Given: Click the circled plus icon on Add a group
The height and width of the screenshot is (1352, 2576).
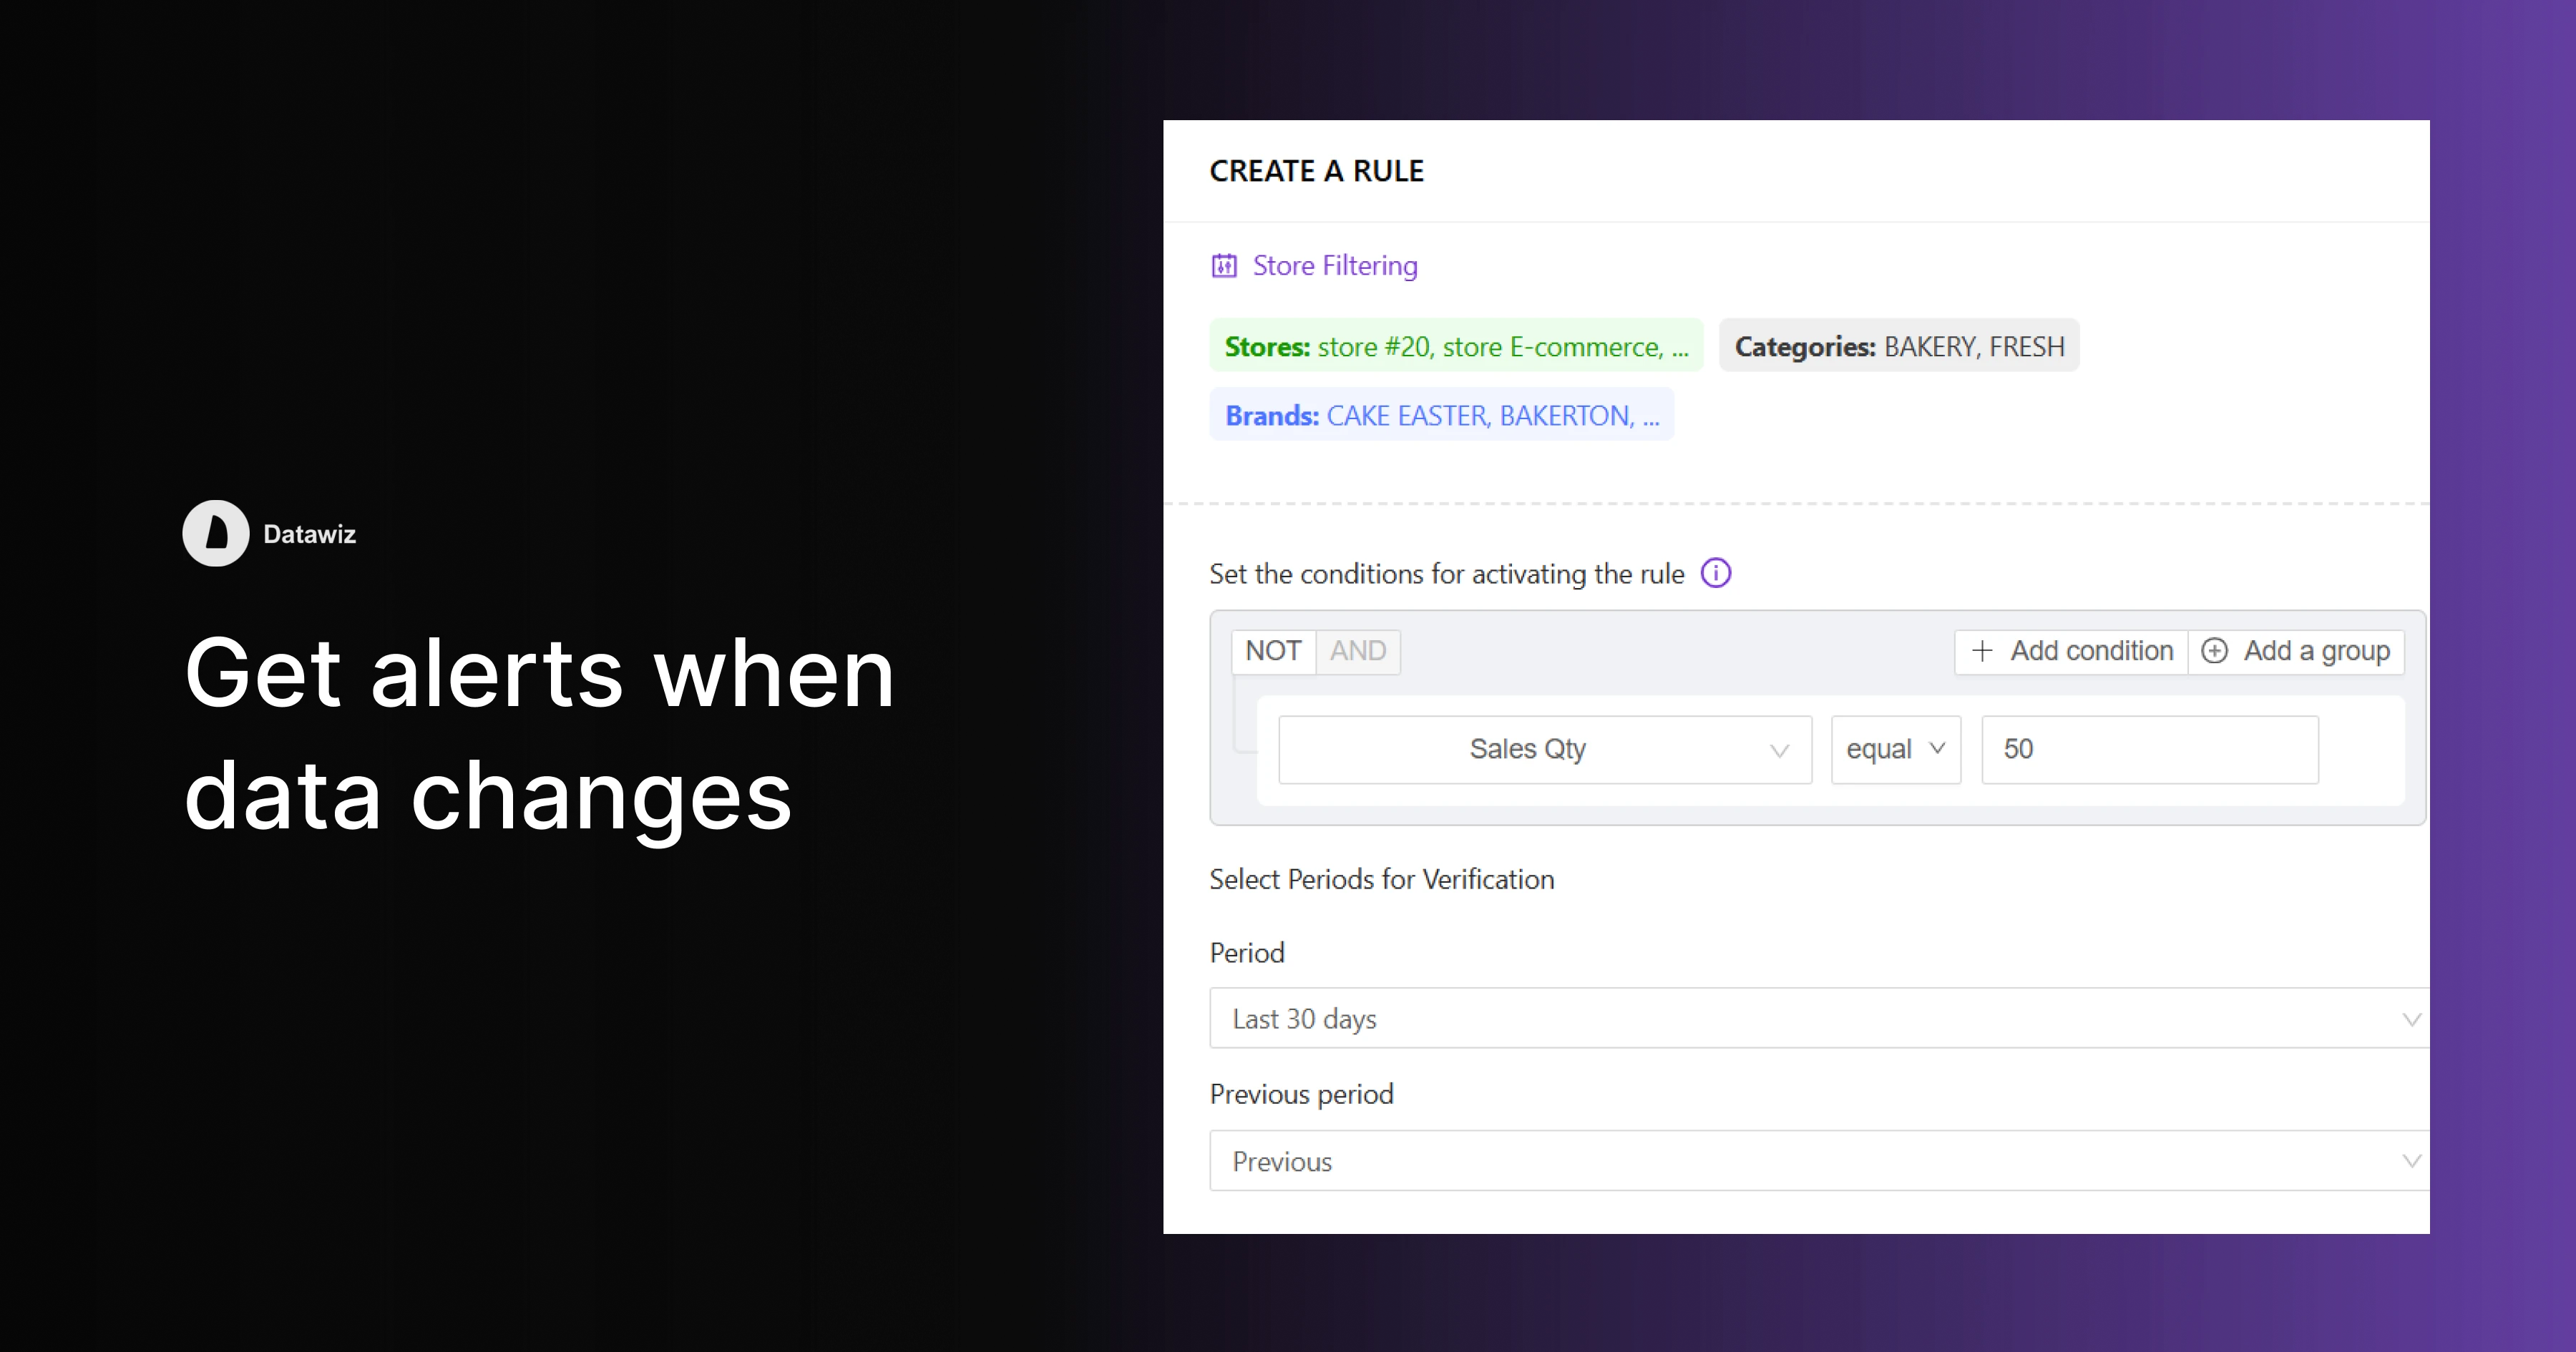Looking at the screenshot, I should pyautogui.click(x=2216, y=650).
